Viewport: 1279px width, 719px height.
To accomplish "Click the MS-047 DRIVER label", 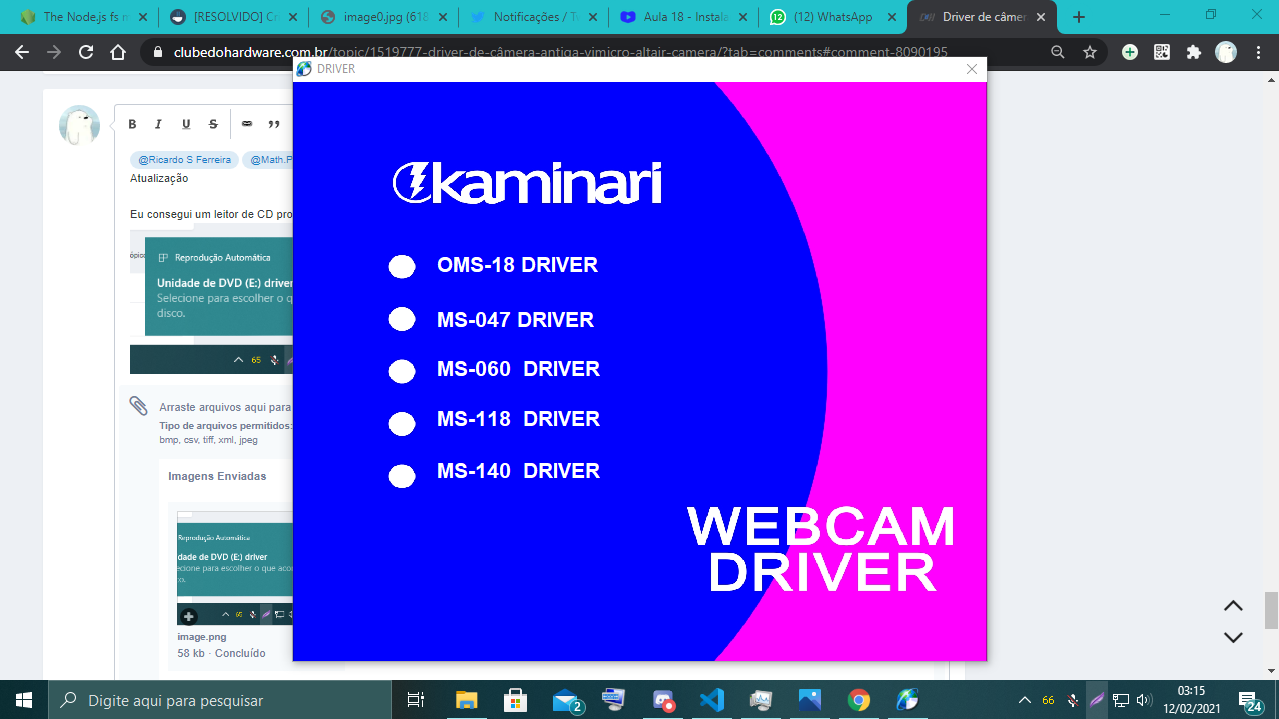I will click(x=515, y=320).
